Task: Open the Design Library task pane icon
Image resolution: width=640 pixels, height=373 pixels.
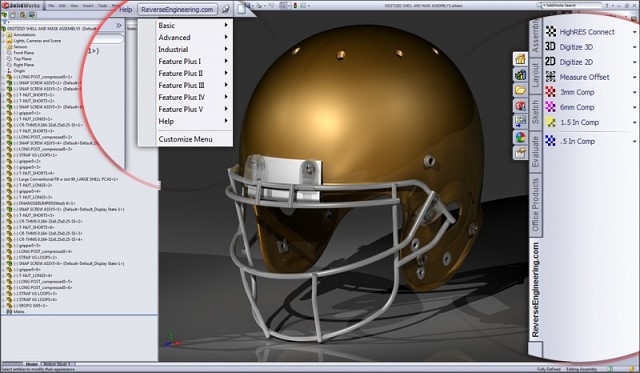Action: tap(520, 75)
